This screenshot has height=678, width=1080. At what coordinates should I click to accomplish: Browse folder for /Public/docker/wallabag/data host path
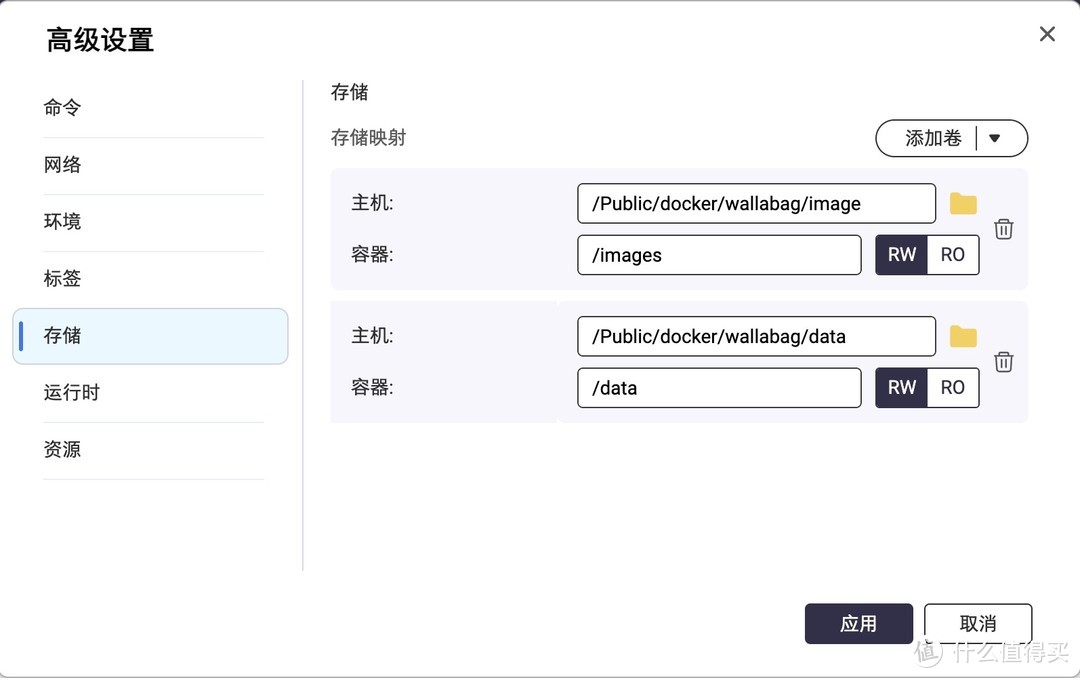pos(963,336)
